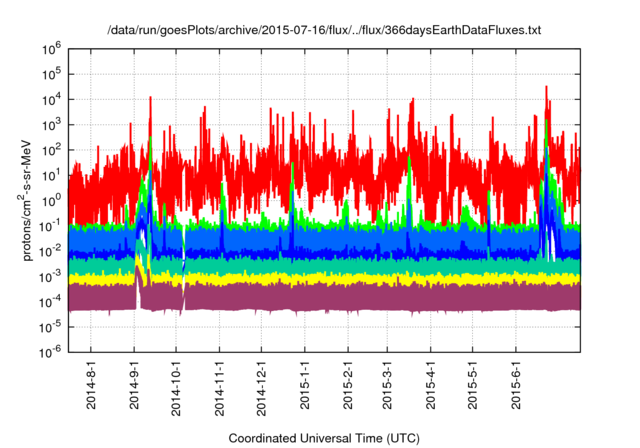This screenshot has width=640, height=448.
Task: Click the 2014-12-1 date tick label
Action: click(x=262, y=388)
